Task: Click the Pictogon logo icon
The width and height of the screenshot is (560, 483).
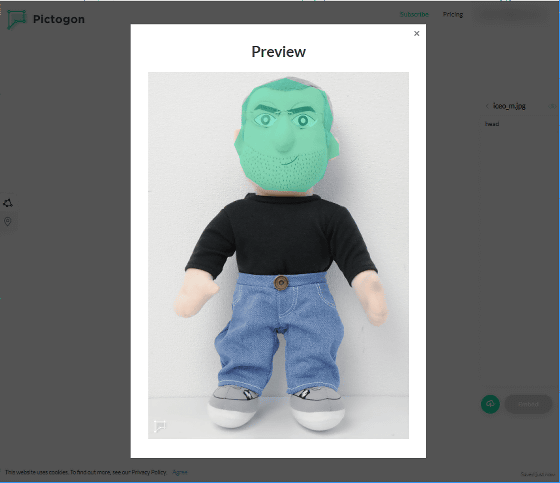Action: [16, 19]
